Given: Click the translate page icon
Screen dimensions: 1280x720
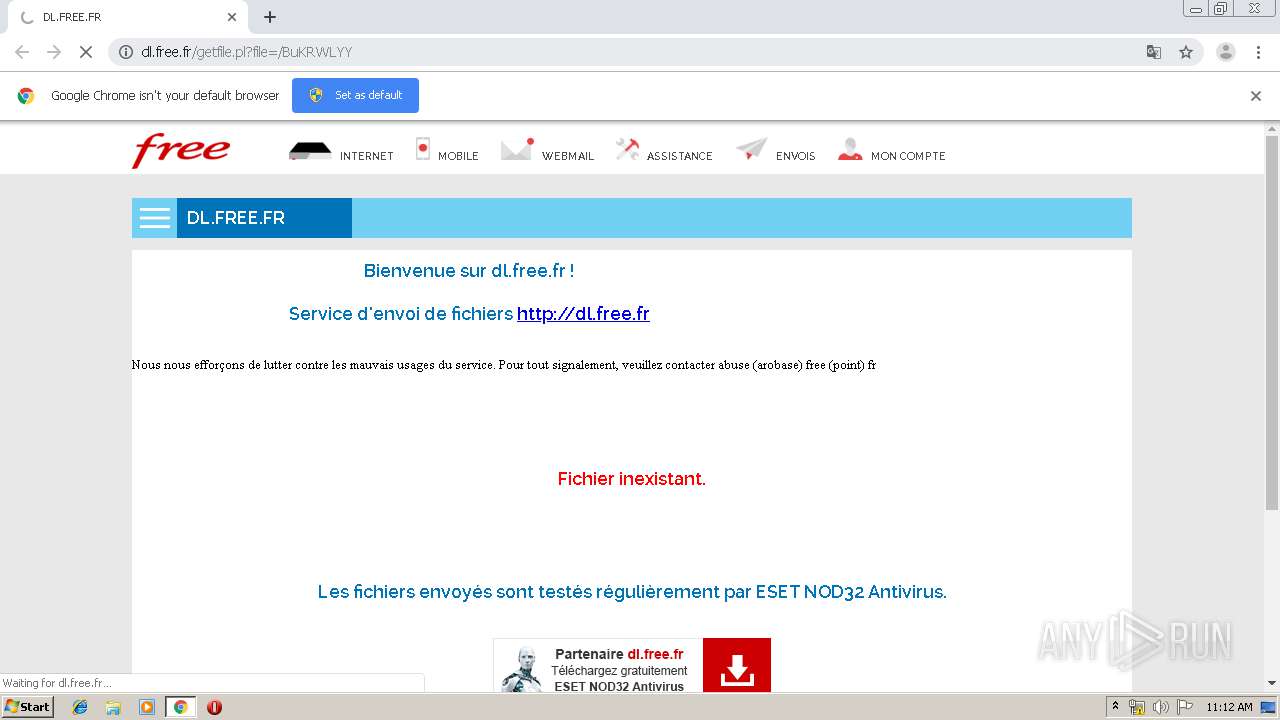Looking at the screenshot, I should point(1153,52).
